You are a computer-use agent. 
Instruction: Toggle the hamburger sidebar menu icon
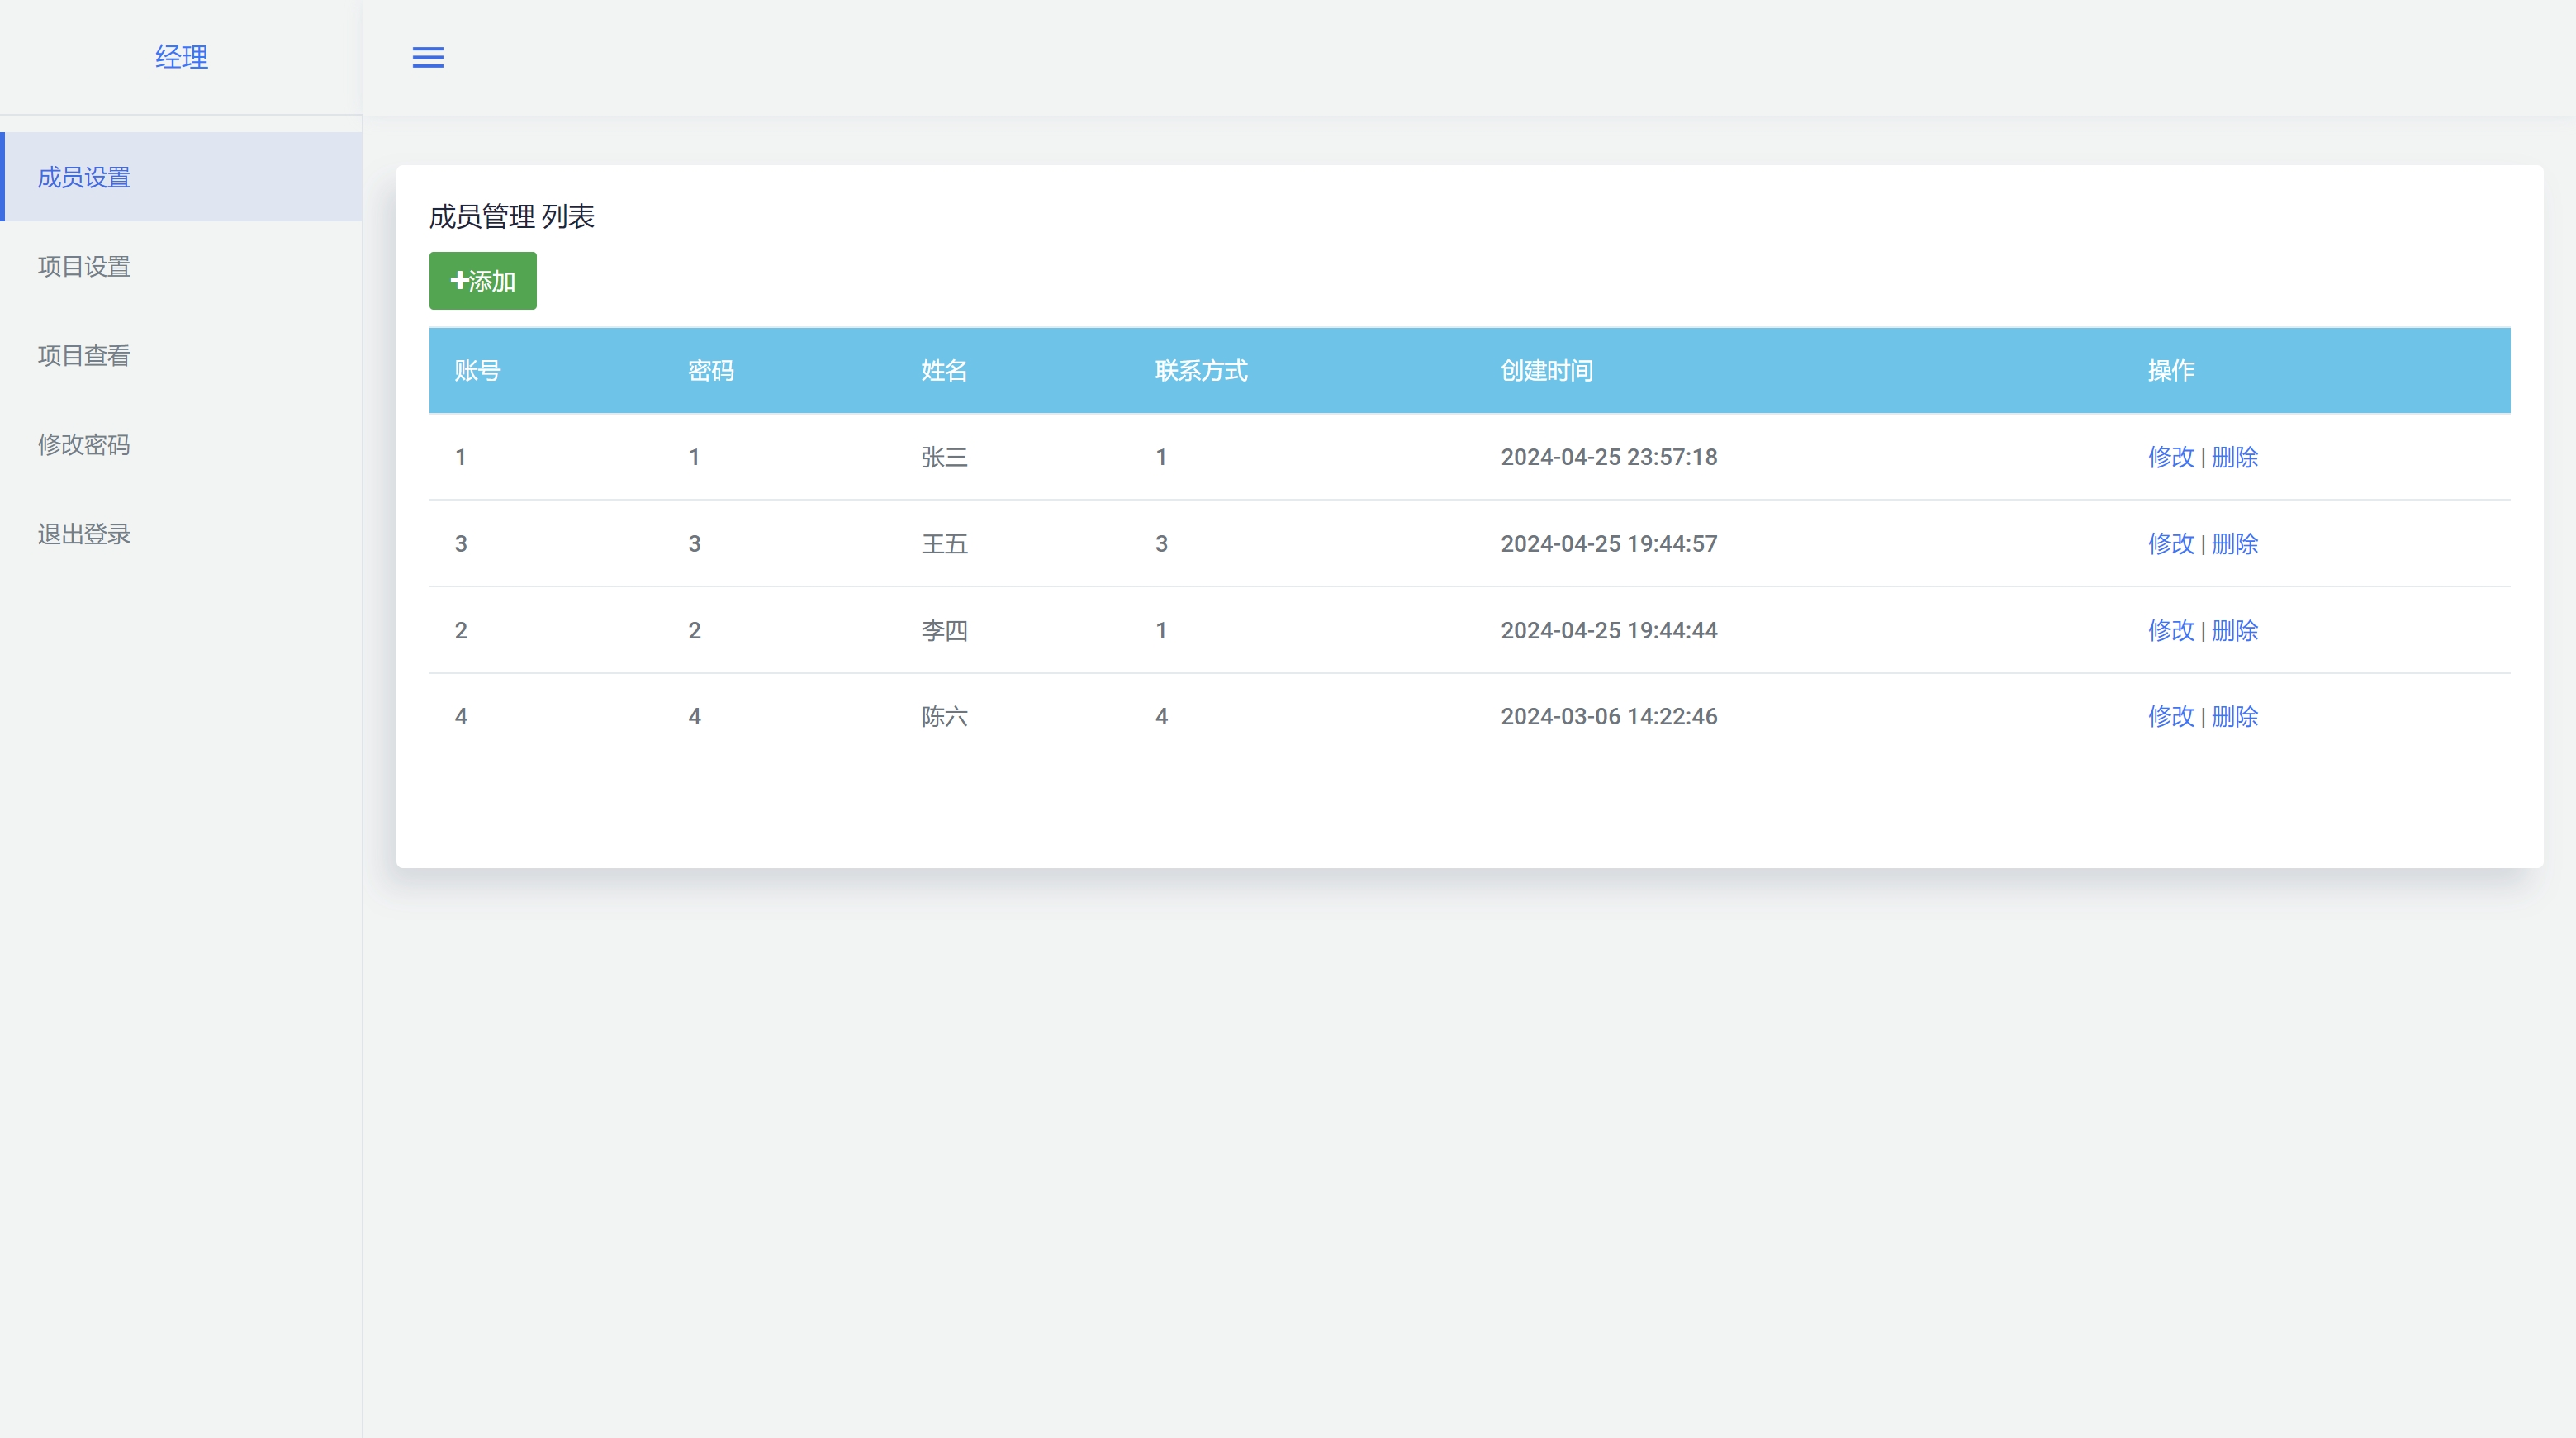[428, 58]
